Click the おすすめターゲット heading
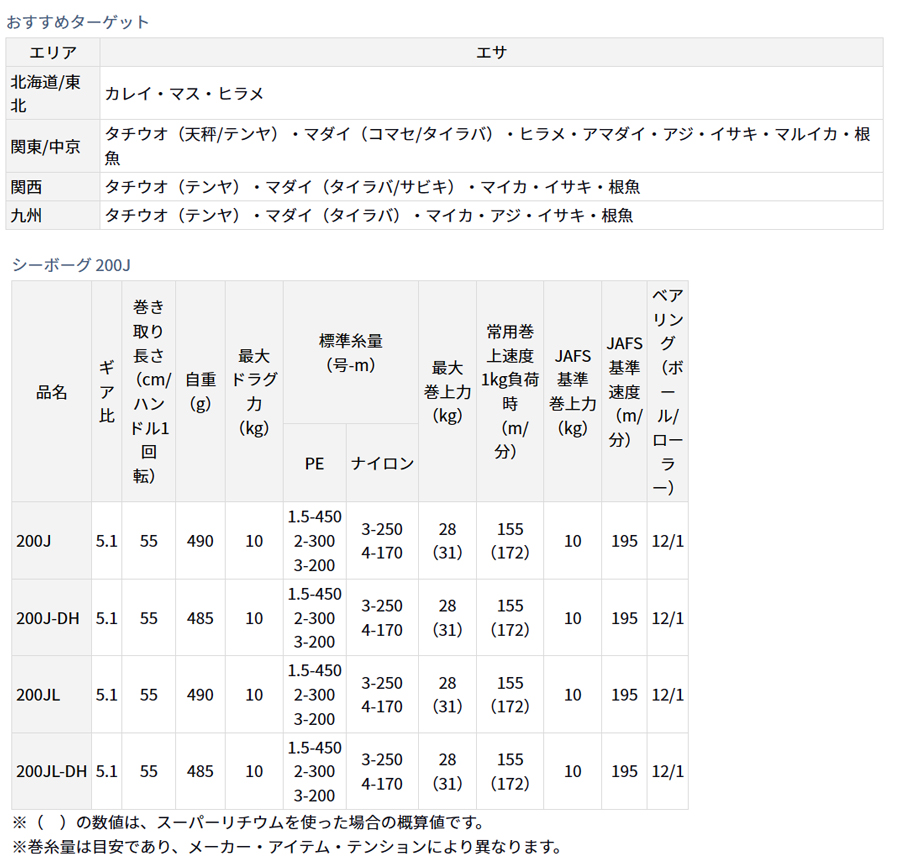The width and height of the screenshot is (900, 859). coord(77,22)
